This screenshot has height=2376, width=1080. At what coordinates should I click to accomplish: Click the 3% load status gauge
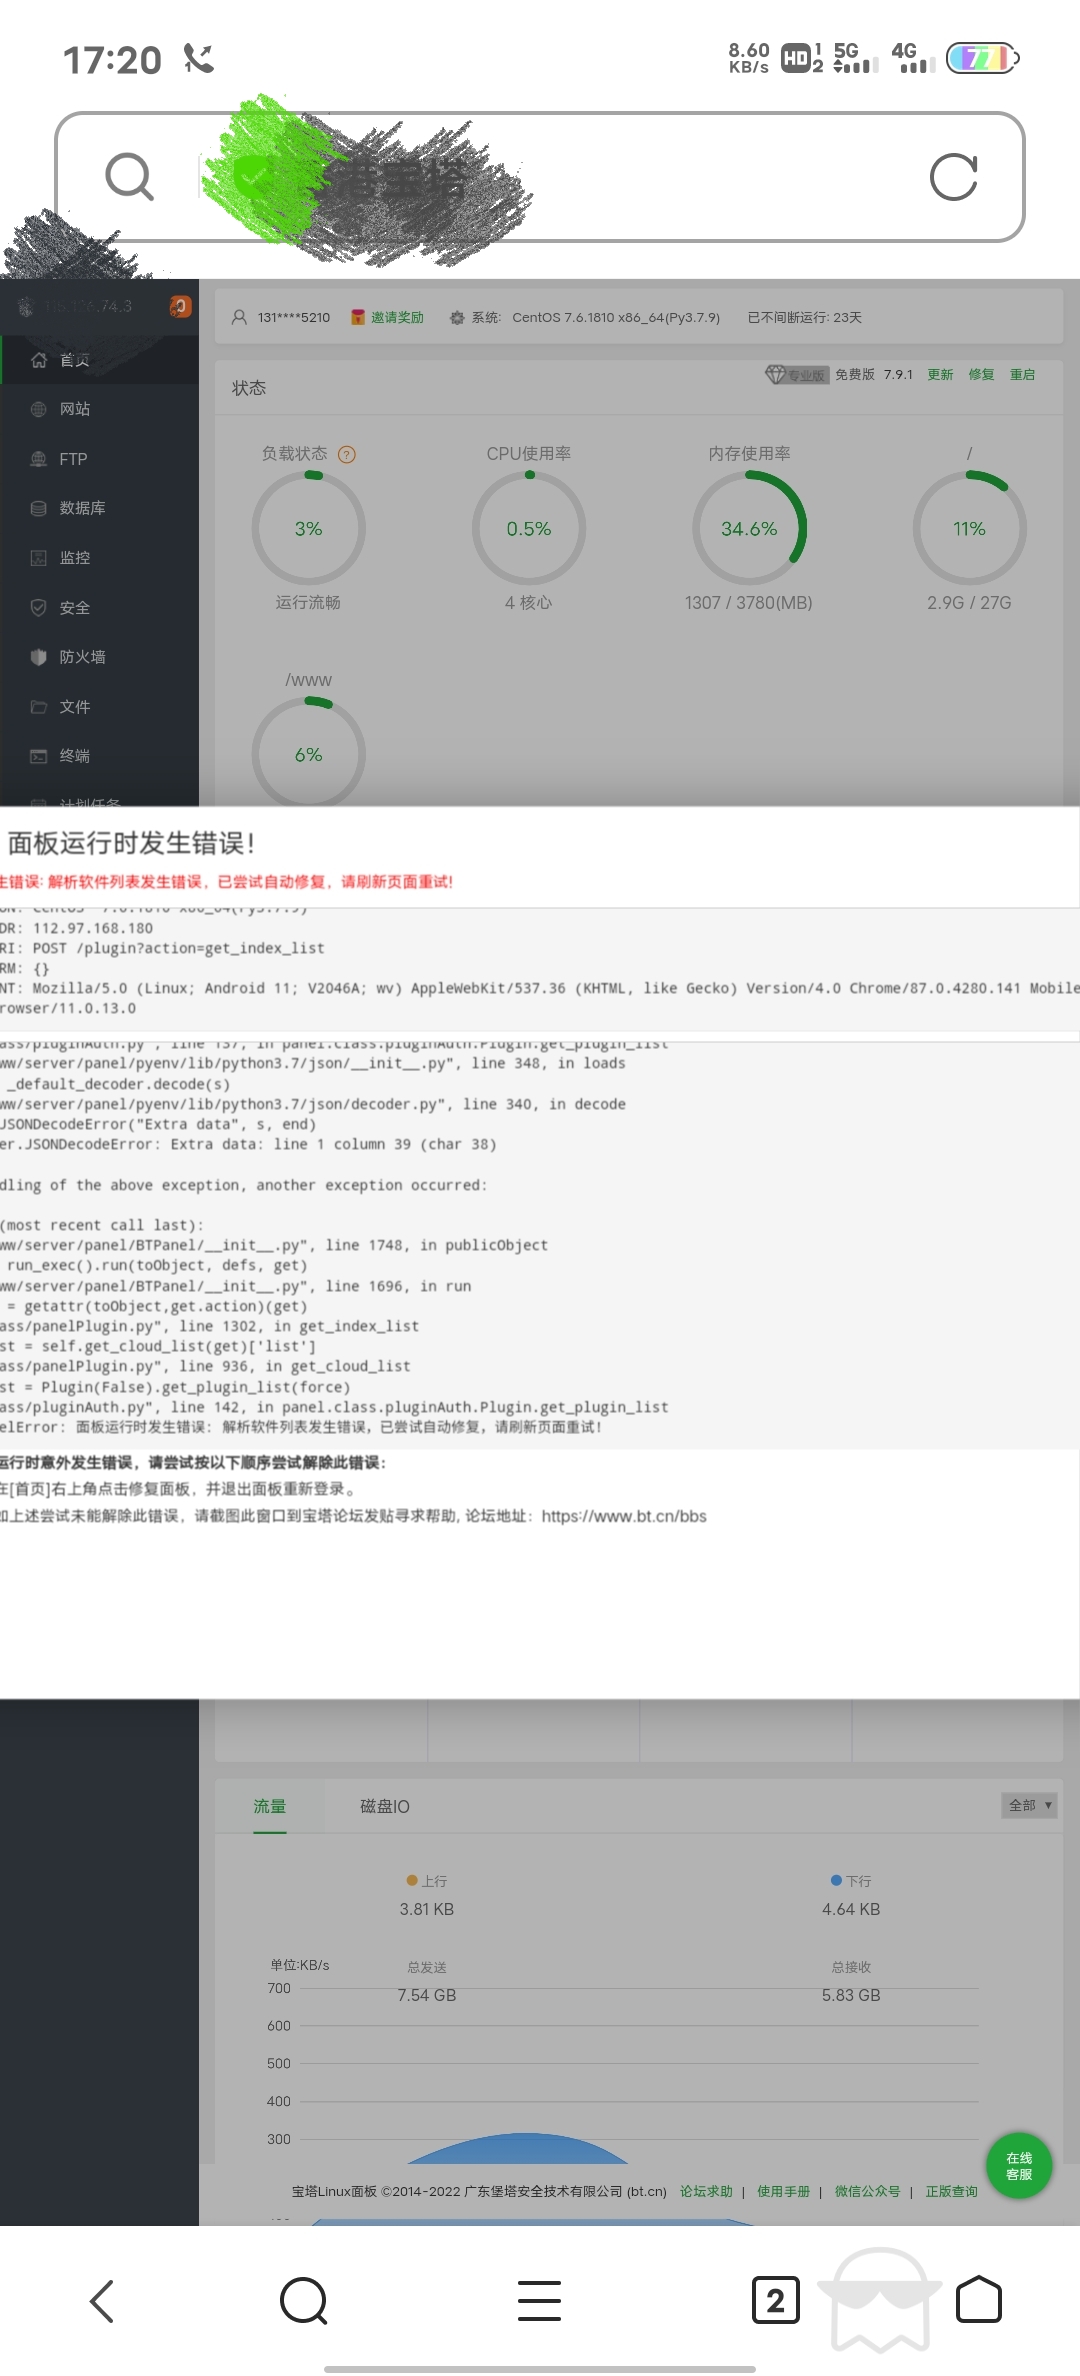pyautogui.click(x=308, y=528)
